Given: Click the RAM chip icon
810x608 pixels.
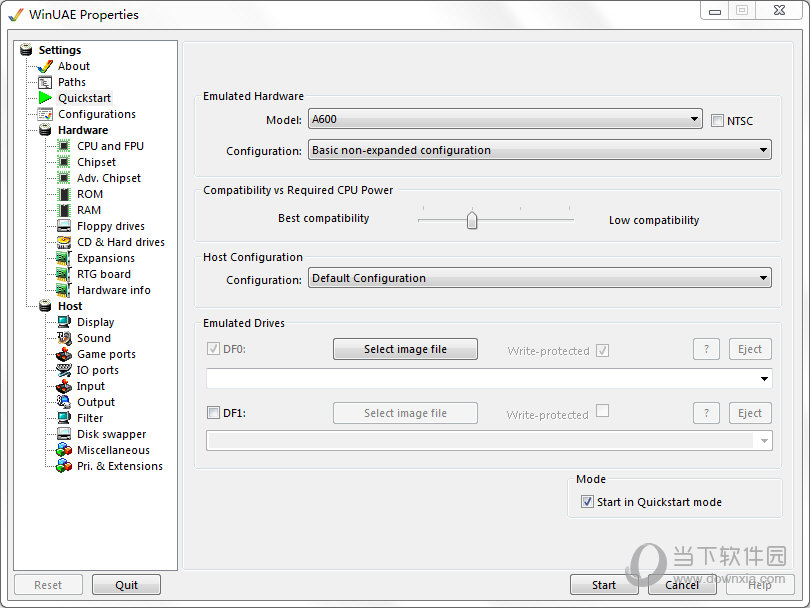Looking at the screenshot, I should pos(64,210).
